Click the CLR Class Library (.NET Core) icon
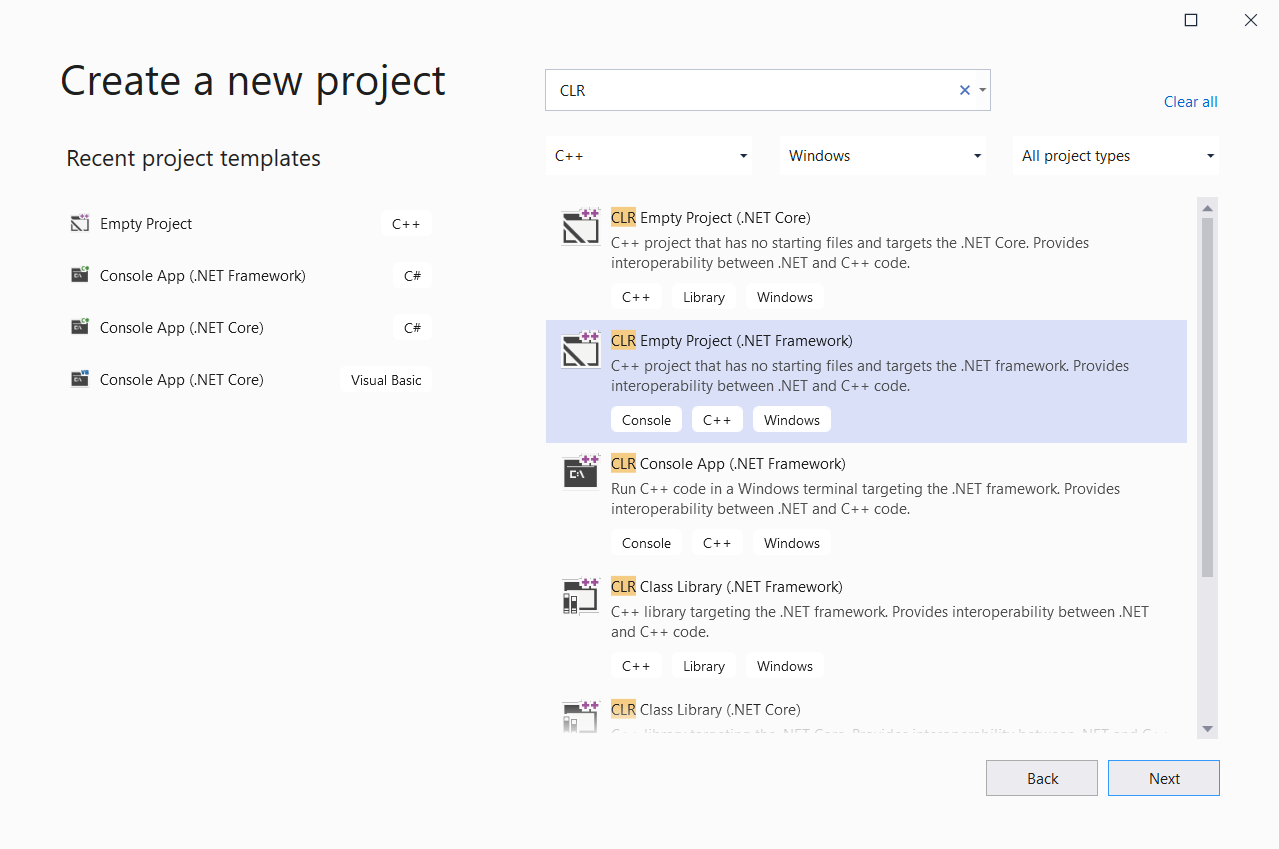 tap(580, 718)
